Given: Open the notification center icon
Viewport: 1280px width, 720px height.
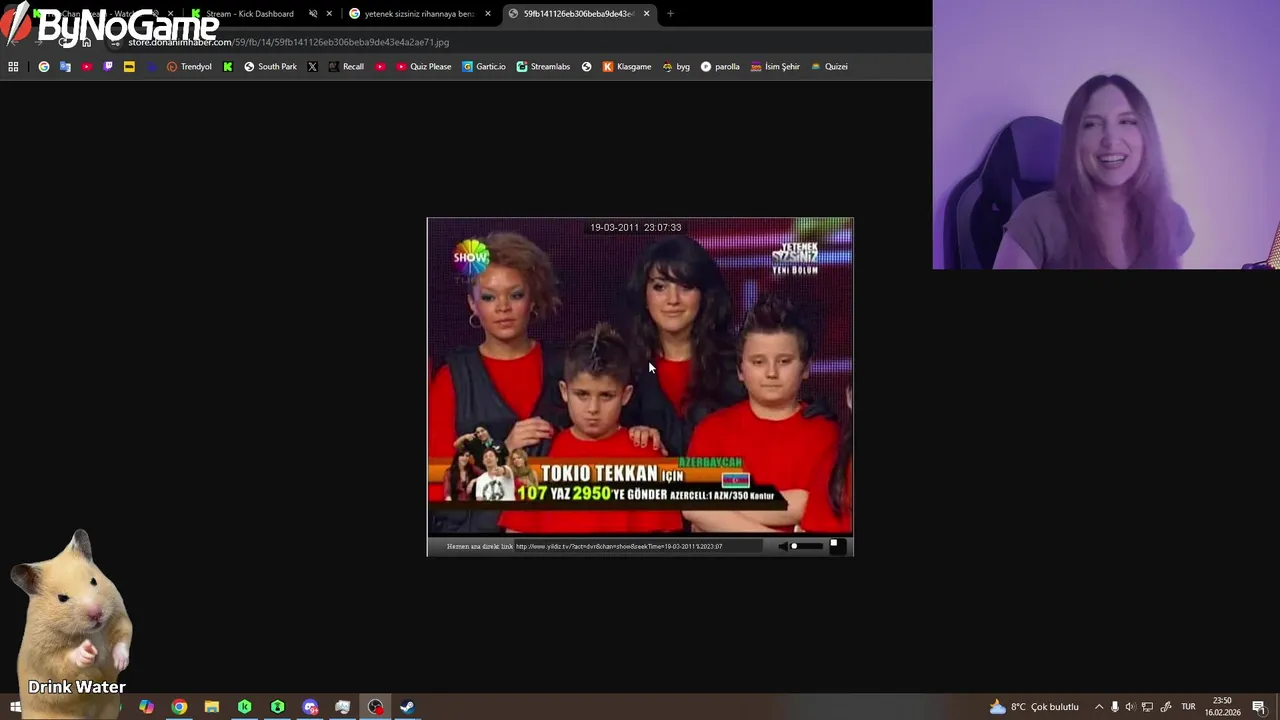Looking at the screenshot, I should point(1259,707).
